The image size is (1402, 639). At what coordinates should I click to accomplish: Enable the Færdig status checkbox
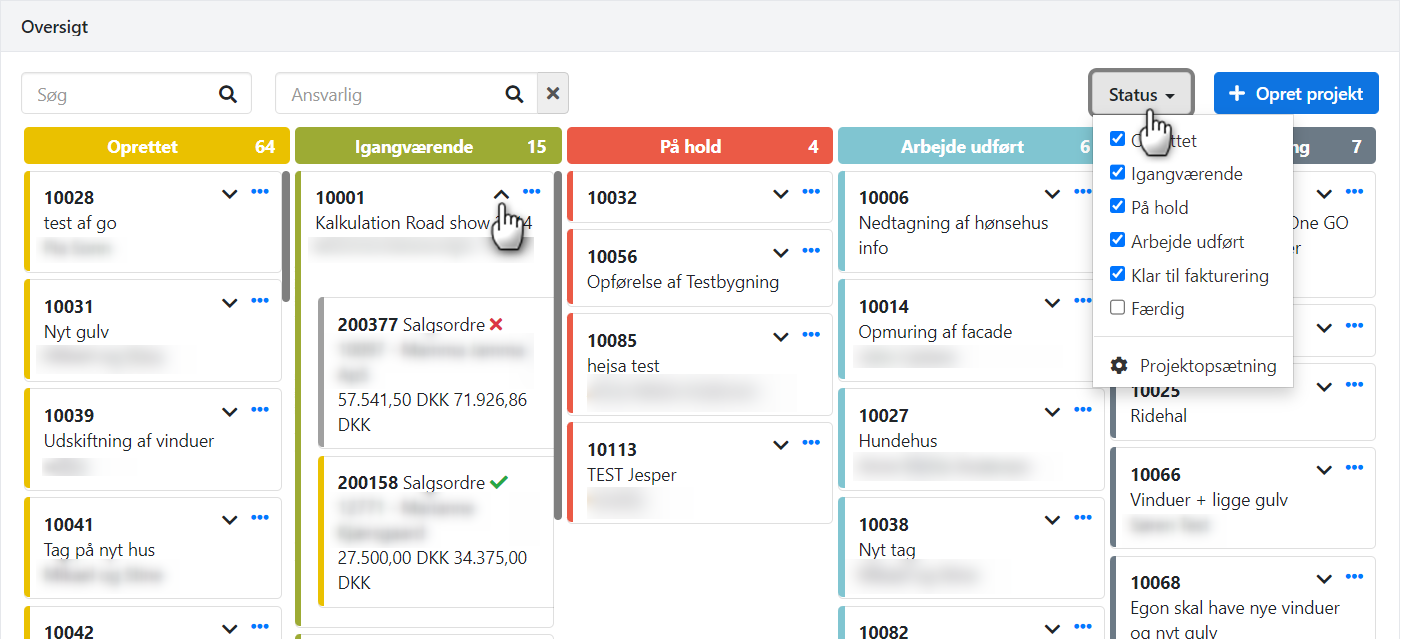1118,309
